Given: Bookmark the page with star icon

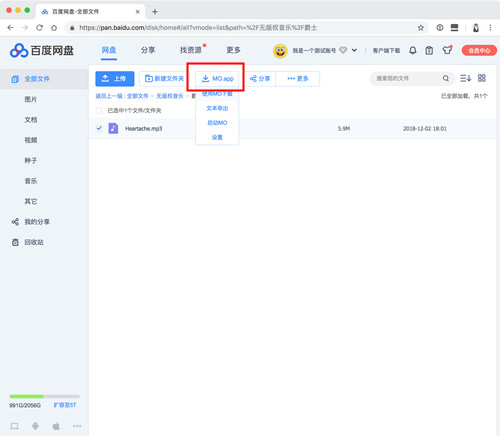Looking at the screenshot, I should click(x=421, y=28).
